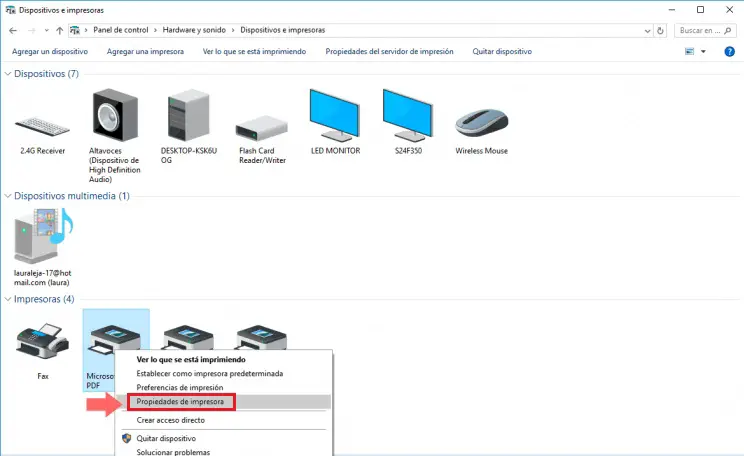This screenshot has width=744, height=456.
Task: Open the view options dropdown arrow
Action: click(703, 51)
